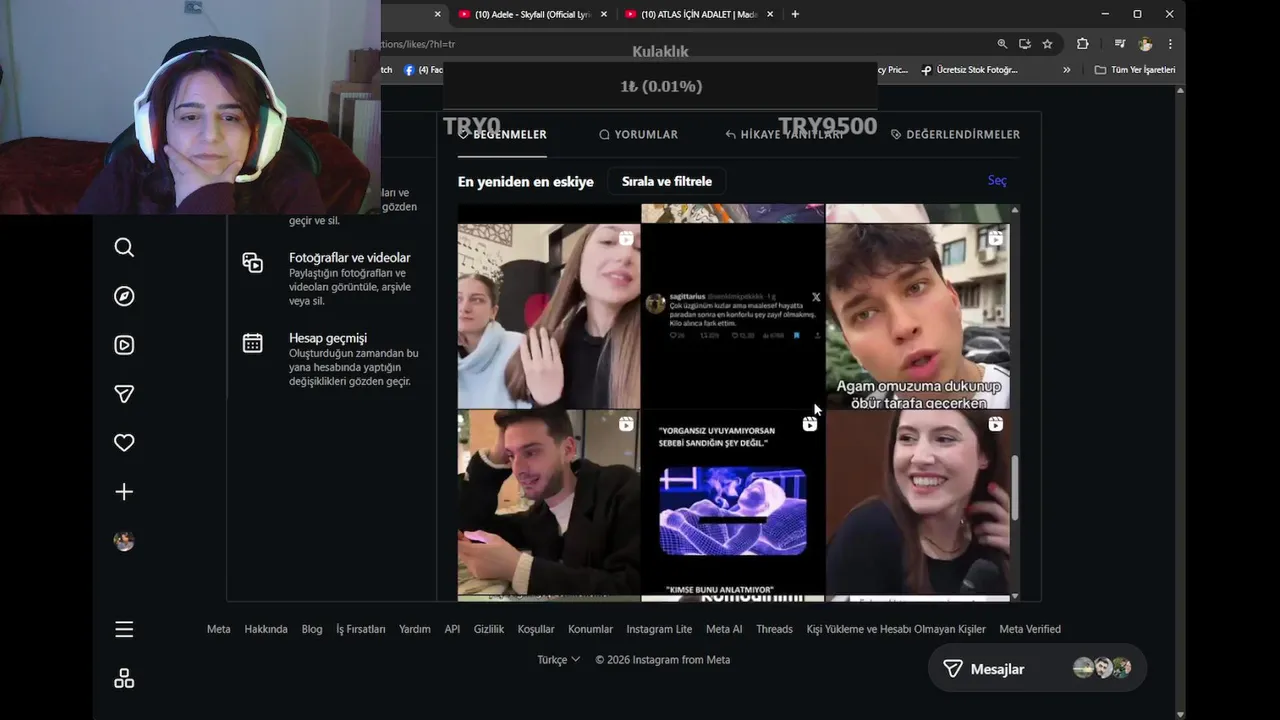
Task: Open Meta footer link
Action: 218,629
